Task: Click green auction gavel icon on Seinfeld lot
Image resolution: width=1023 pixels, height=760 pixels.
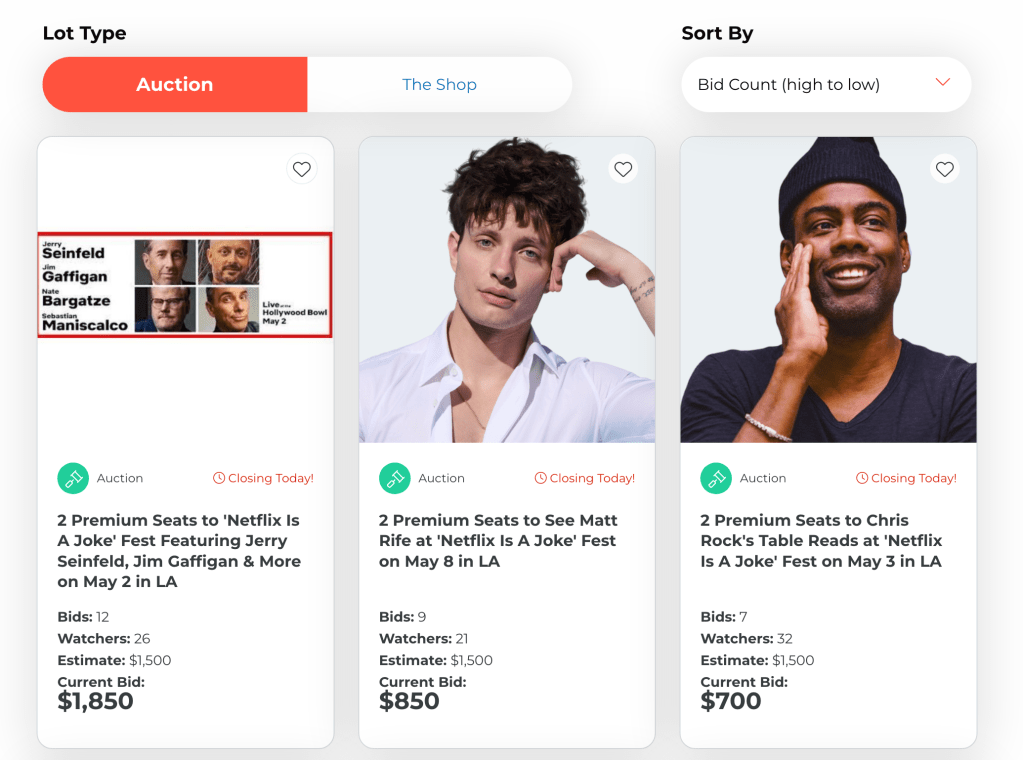Action: click(73, 478)
